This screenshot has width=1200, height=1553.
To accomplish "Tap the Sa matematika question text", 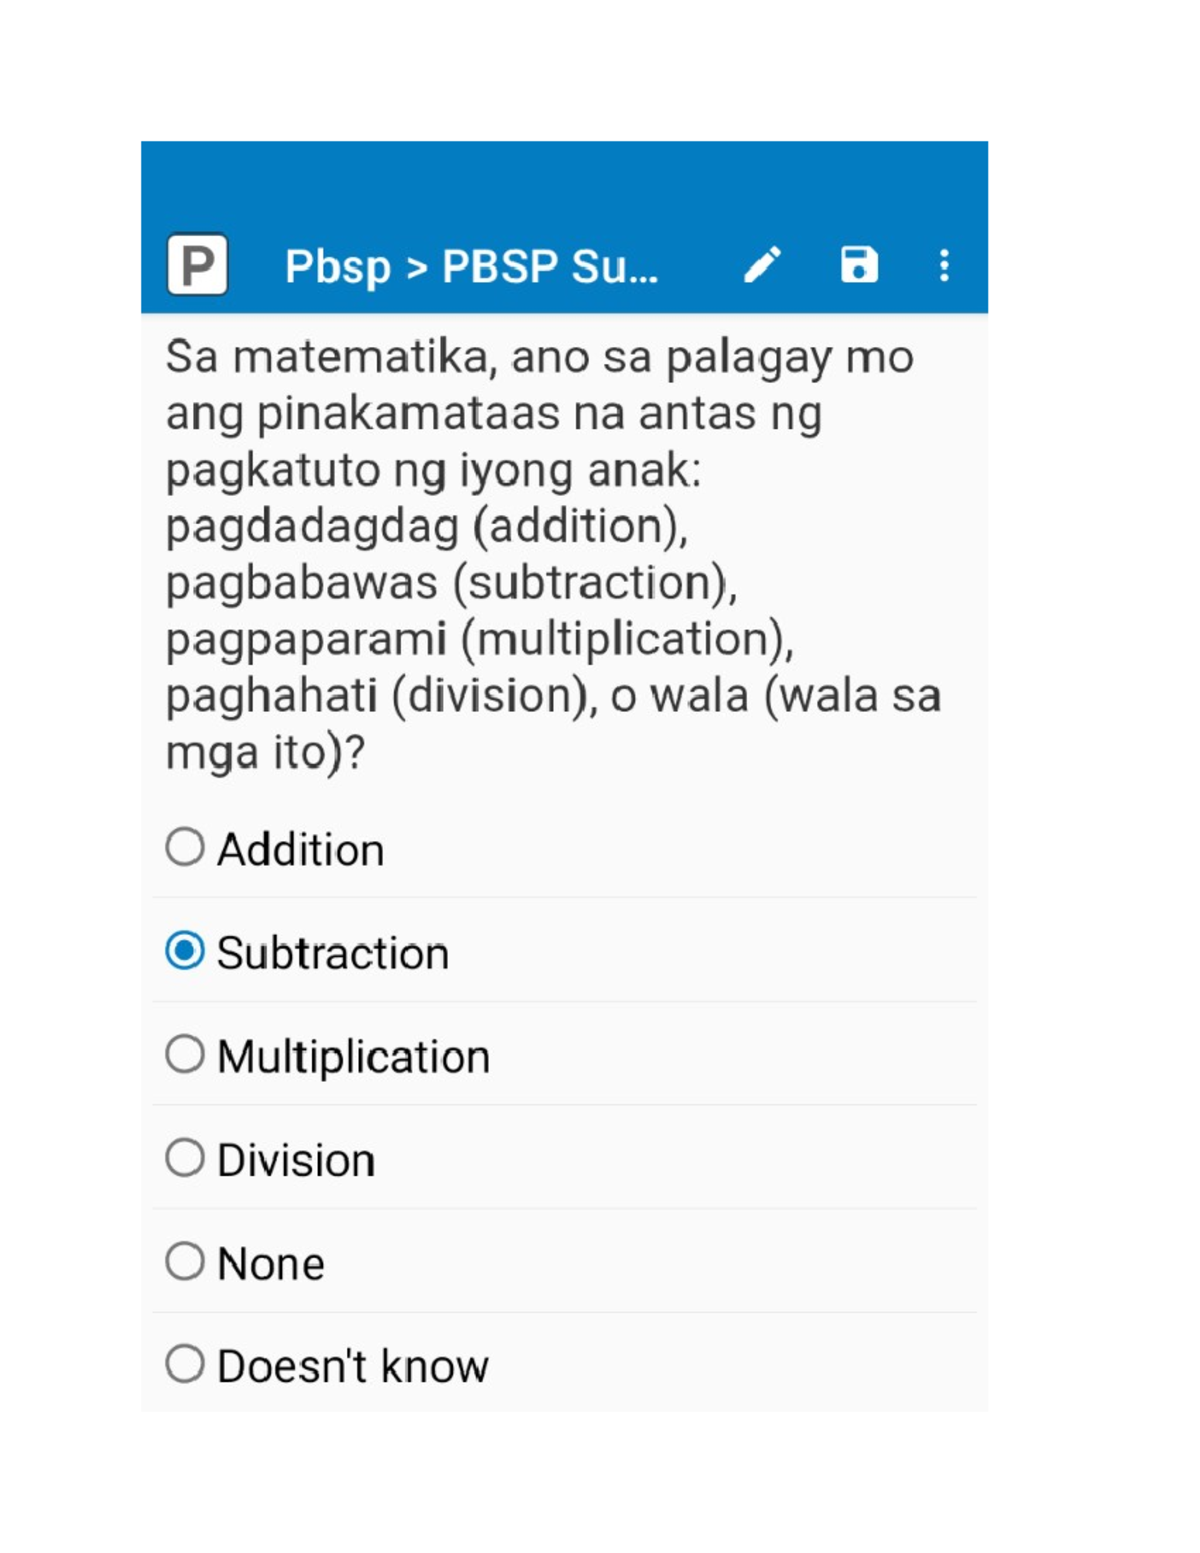I will coord(553,555).
